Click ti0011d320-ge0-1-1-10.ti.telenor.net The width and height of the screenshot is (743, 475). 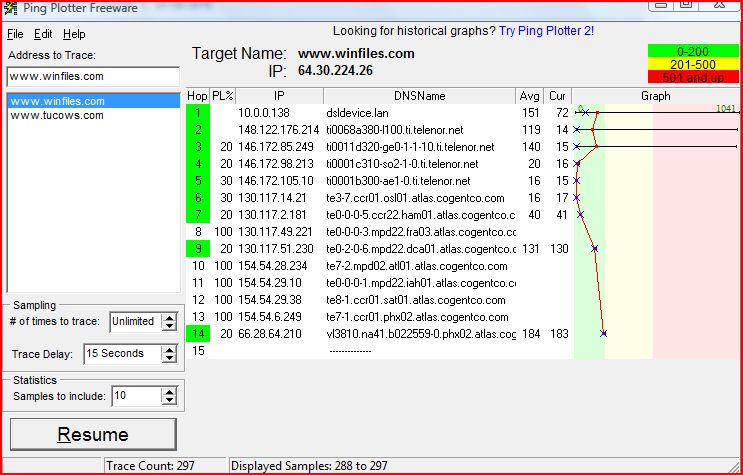(x=410, y=147)
